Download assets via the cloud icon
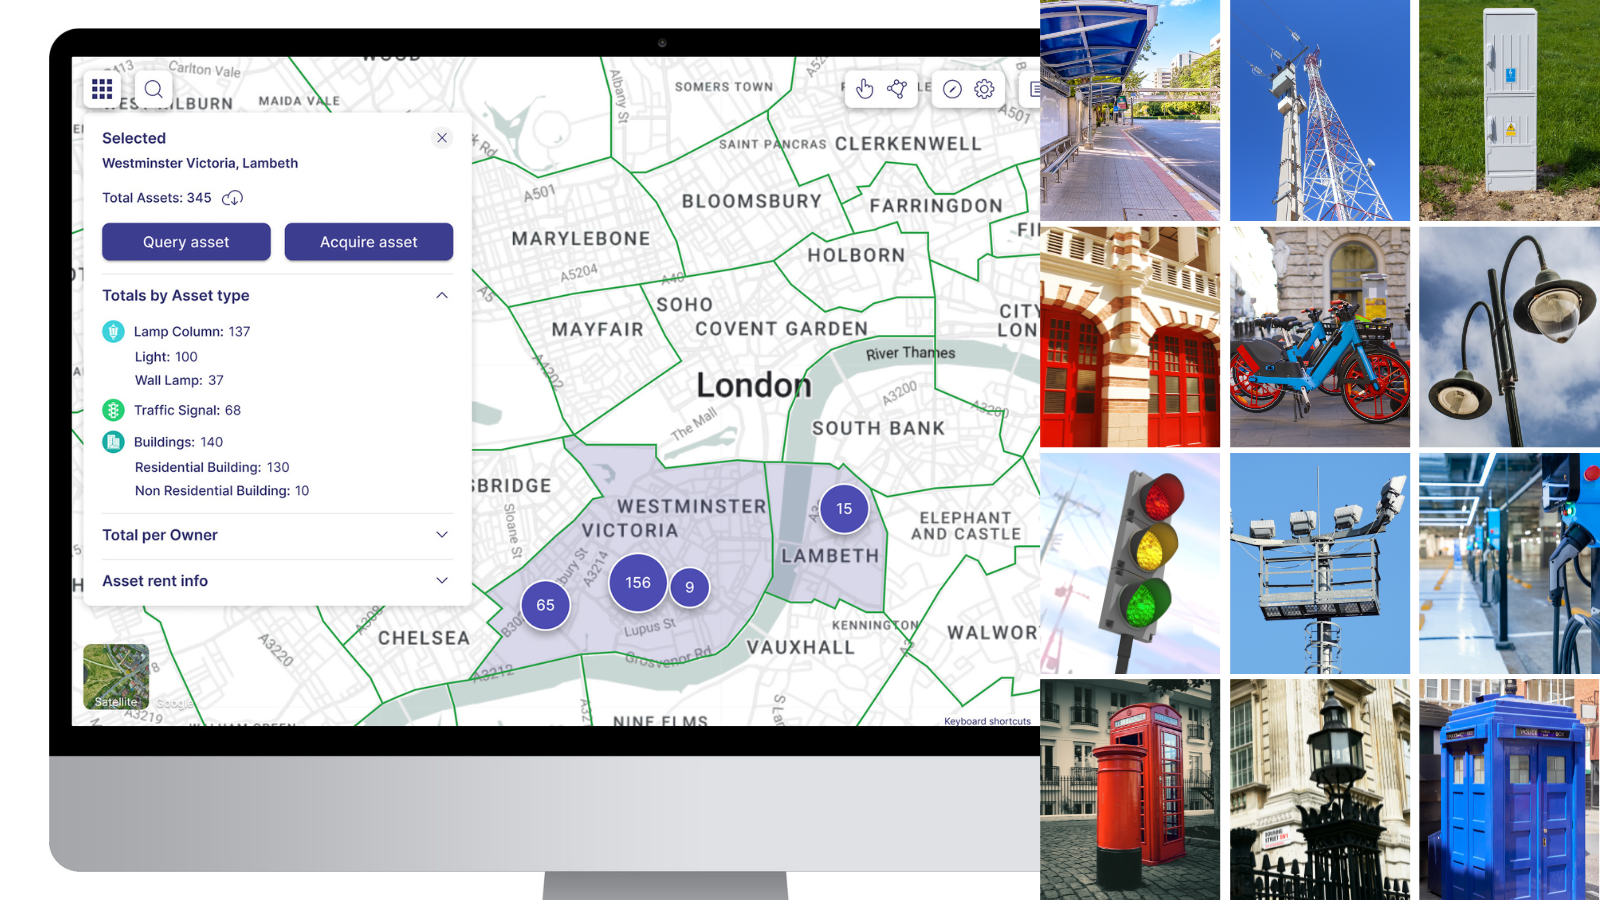 [233, 198]
